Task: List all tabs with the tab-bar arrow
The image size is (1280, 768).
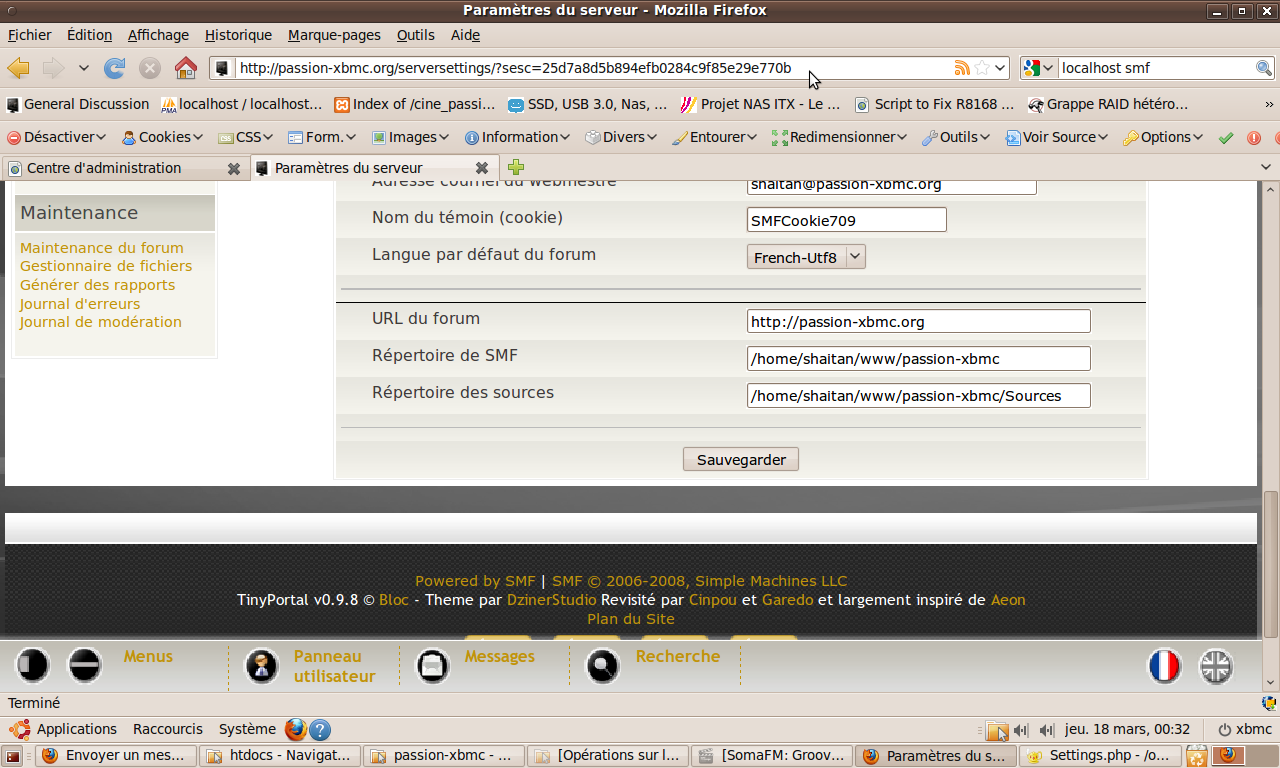Action: click(1265, 168)
